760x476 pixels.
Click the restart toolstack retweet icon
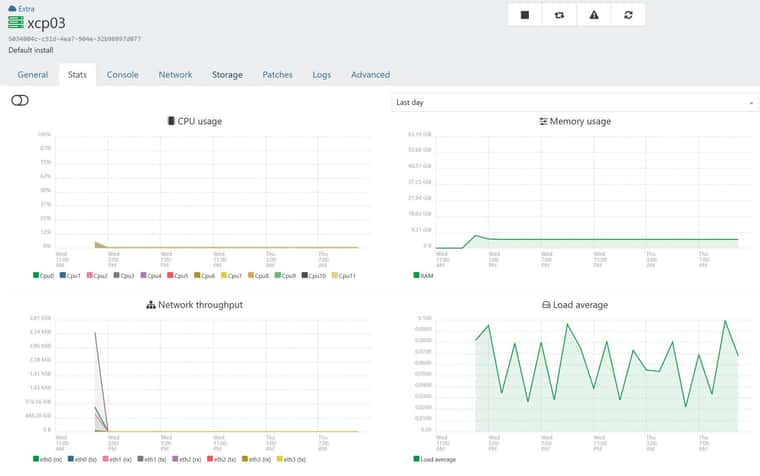click(559, 15)
